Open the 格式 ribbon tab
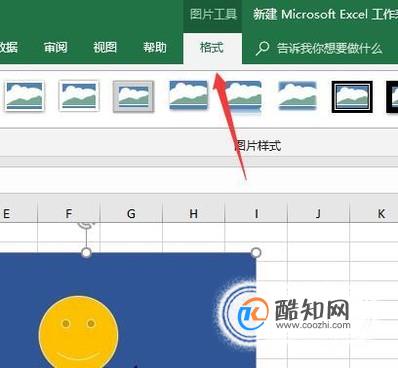This screenshot has height=368, width=398. point(212,48)
